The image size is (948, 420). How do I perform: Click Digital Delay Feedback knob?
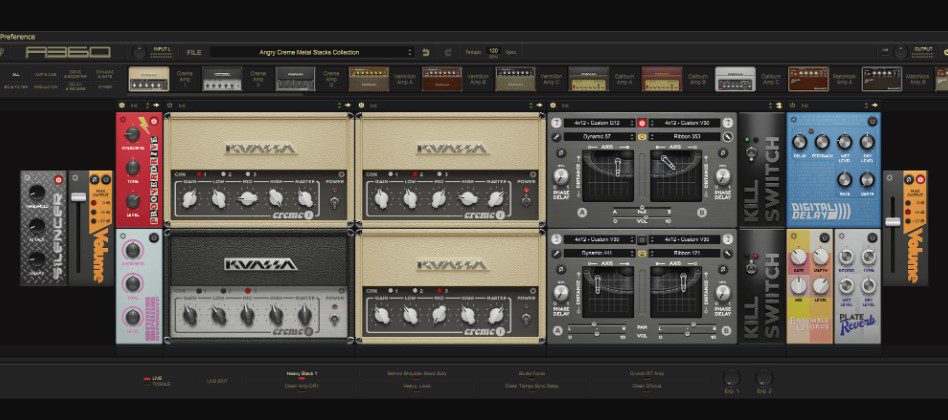(822, 143)
